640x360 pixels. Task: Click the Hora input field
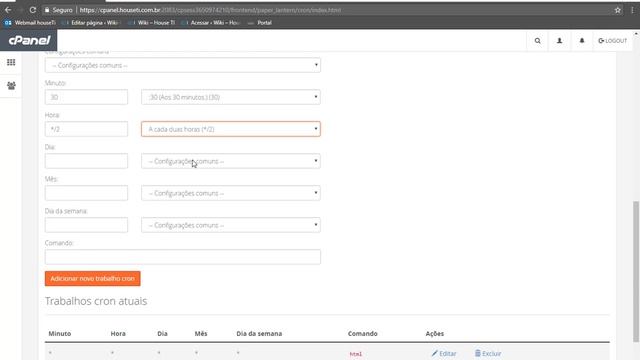click(x=86, y=129)
